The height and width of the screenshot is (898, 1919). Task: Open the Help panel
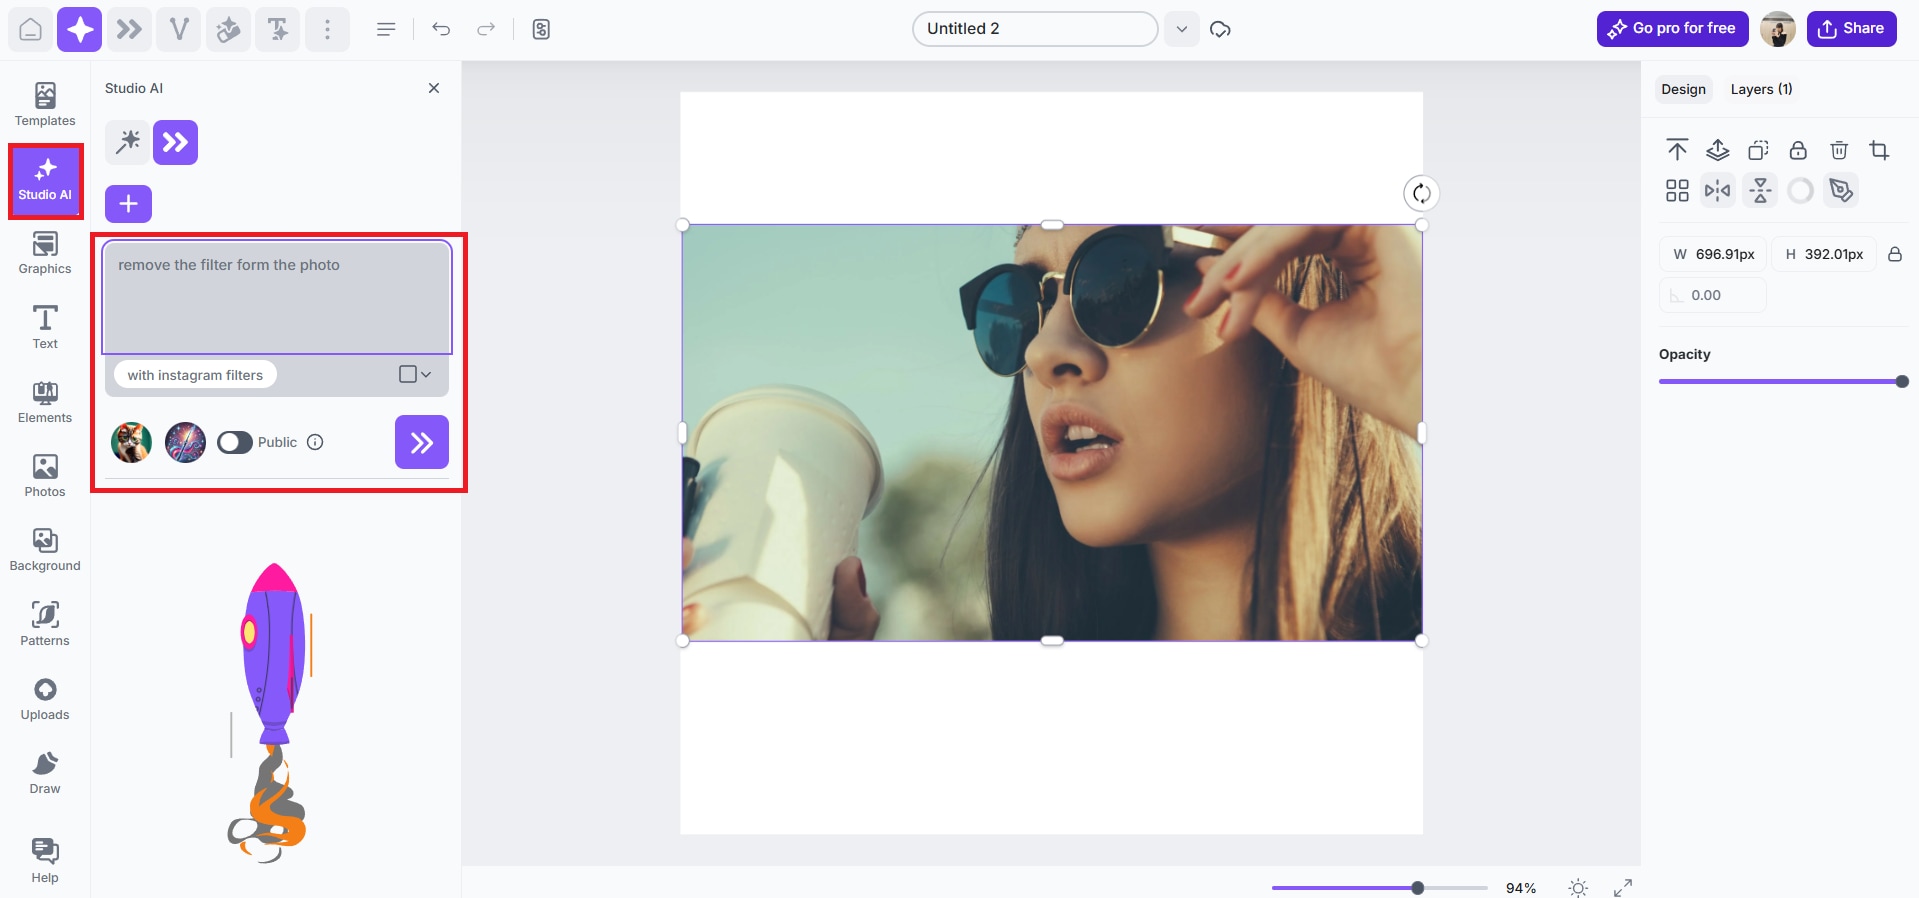click(x=45, y=861)
